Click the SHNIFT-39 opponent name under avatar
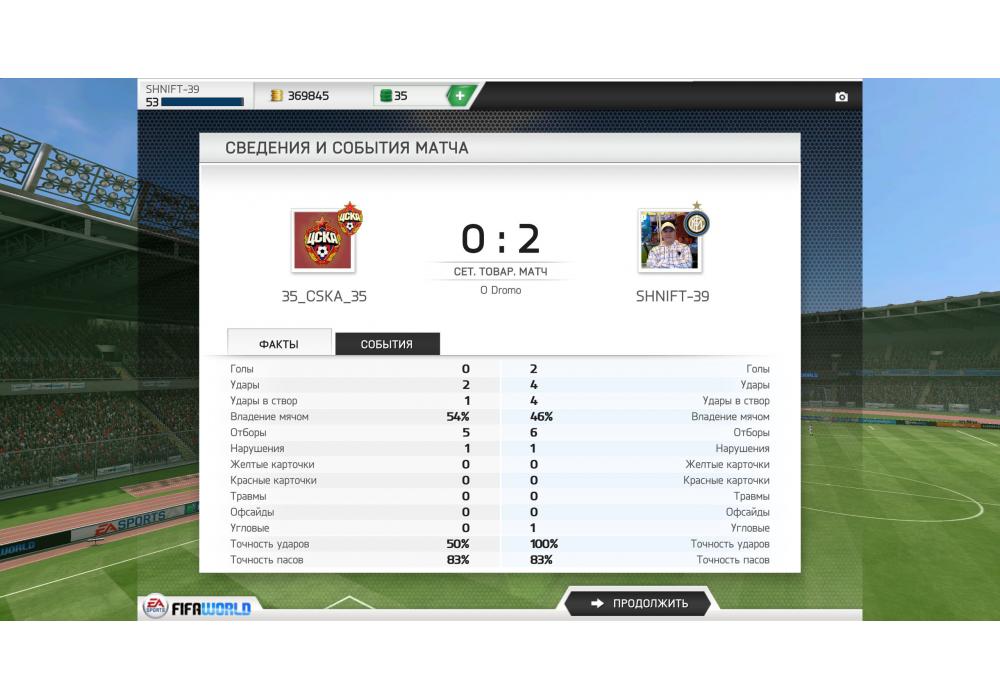 (x=672, y=296)
